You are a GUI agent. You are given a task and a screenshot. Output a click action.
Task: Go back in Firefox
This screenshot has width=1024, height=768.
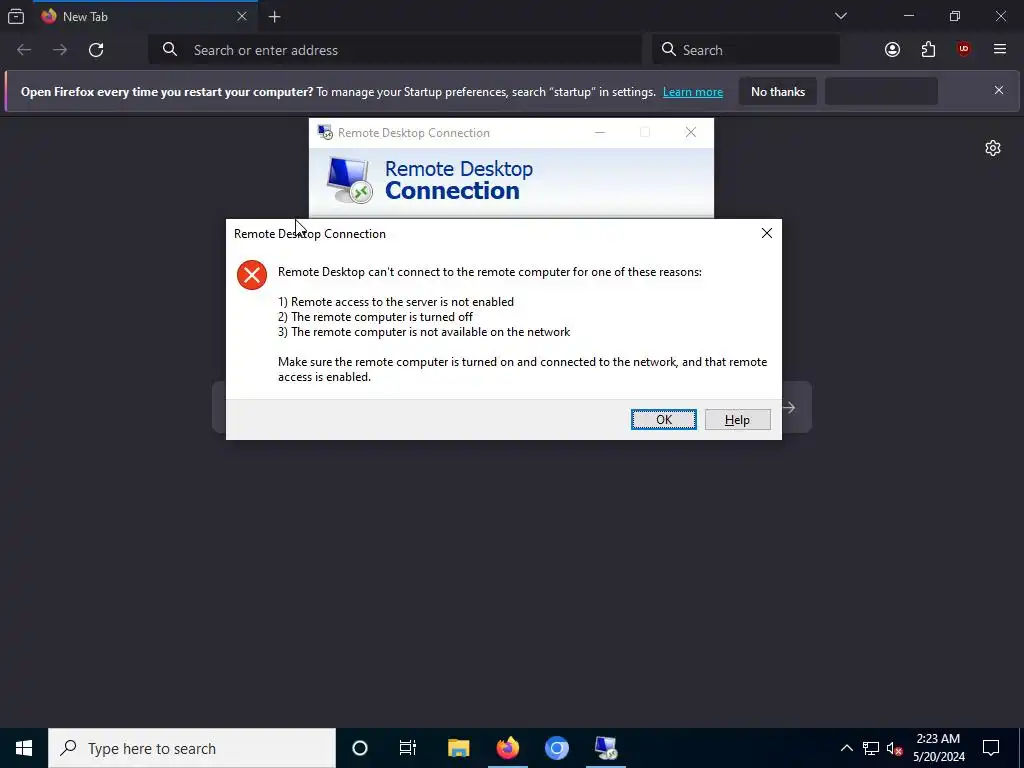[x=24, y=50]
